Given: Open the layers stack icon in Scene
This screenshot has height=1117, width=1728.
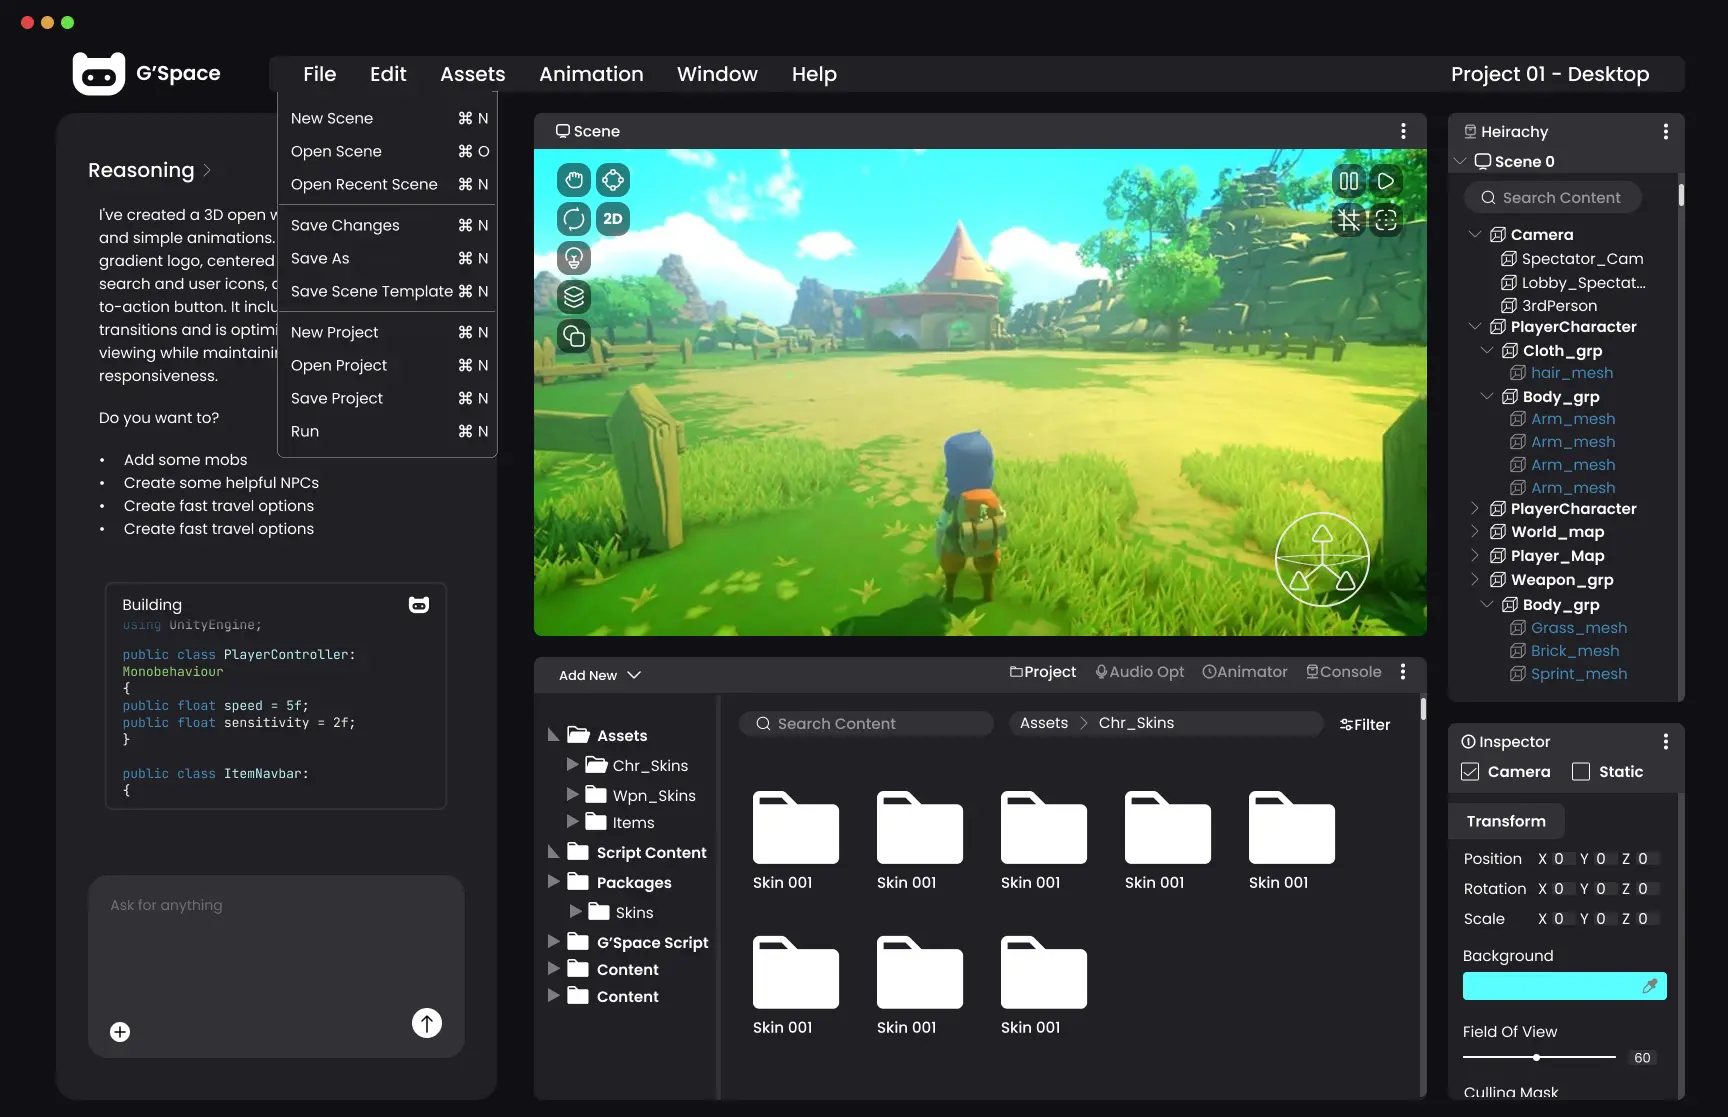Looking at the screenshot, I should [x=574, y=297].
